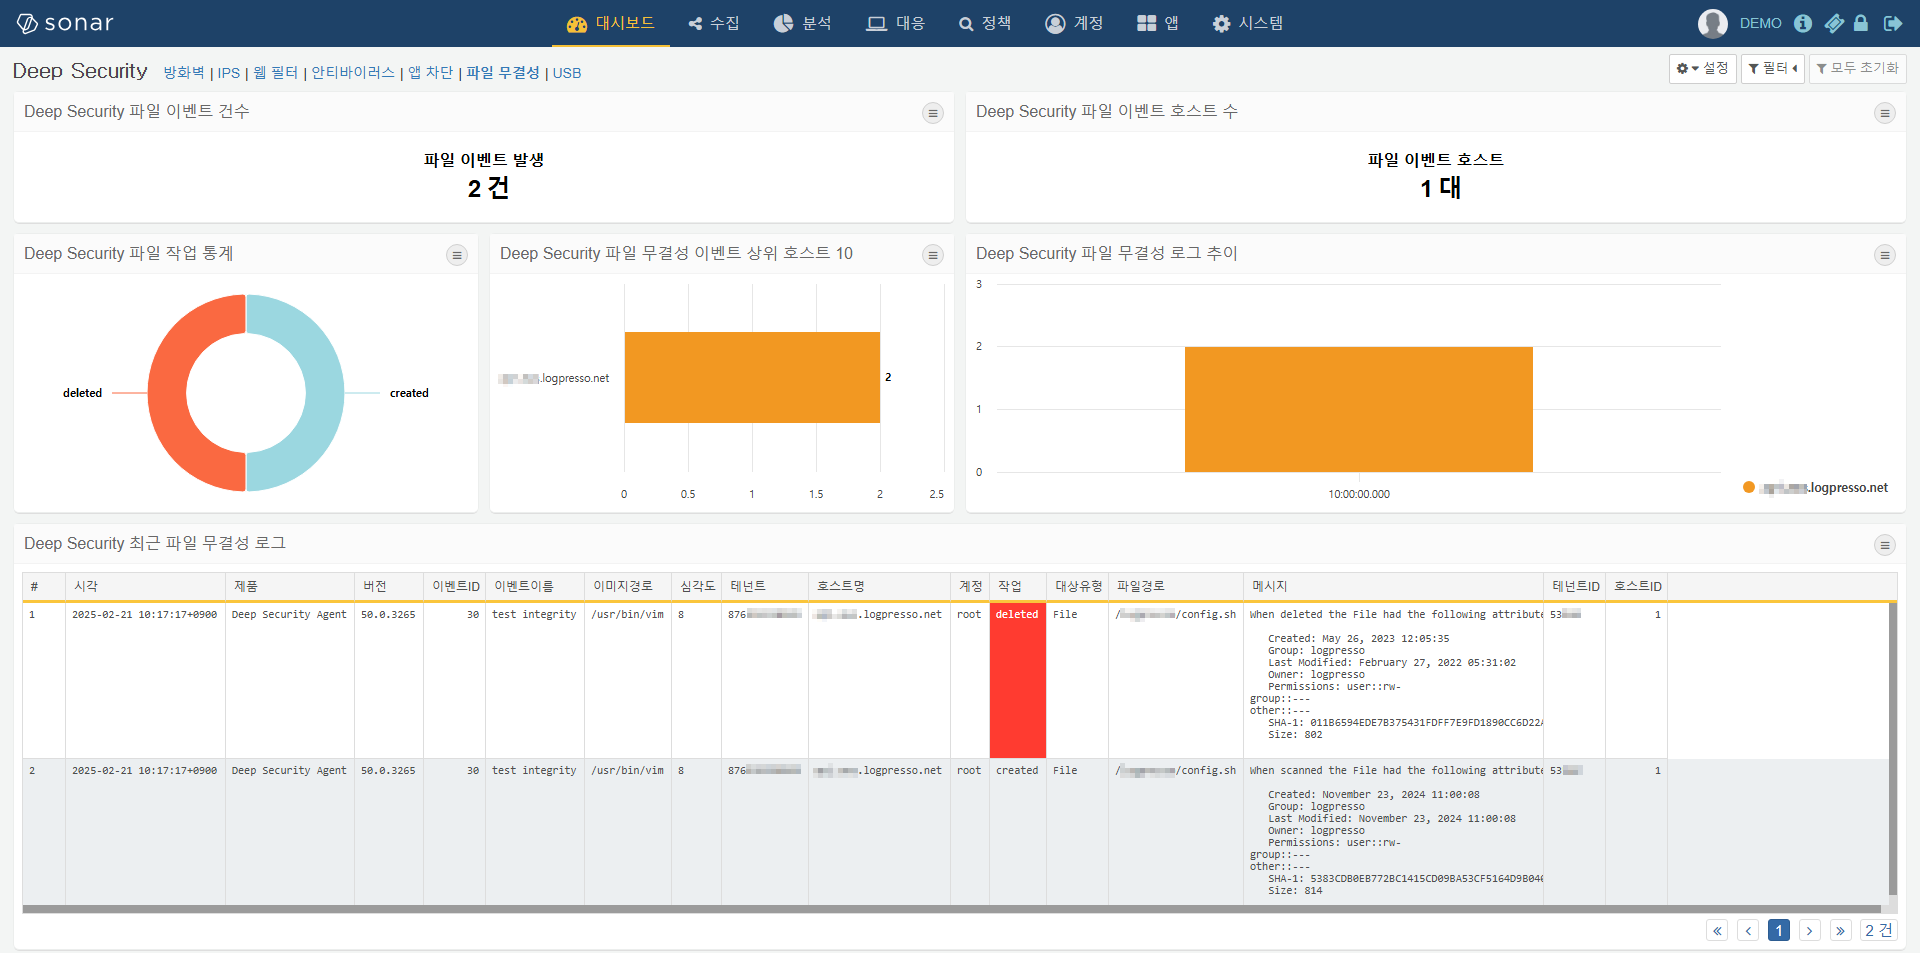Click the lock icon in header

1861,23
